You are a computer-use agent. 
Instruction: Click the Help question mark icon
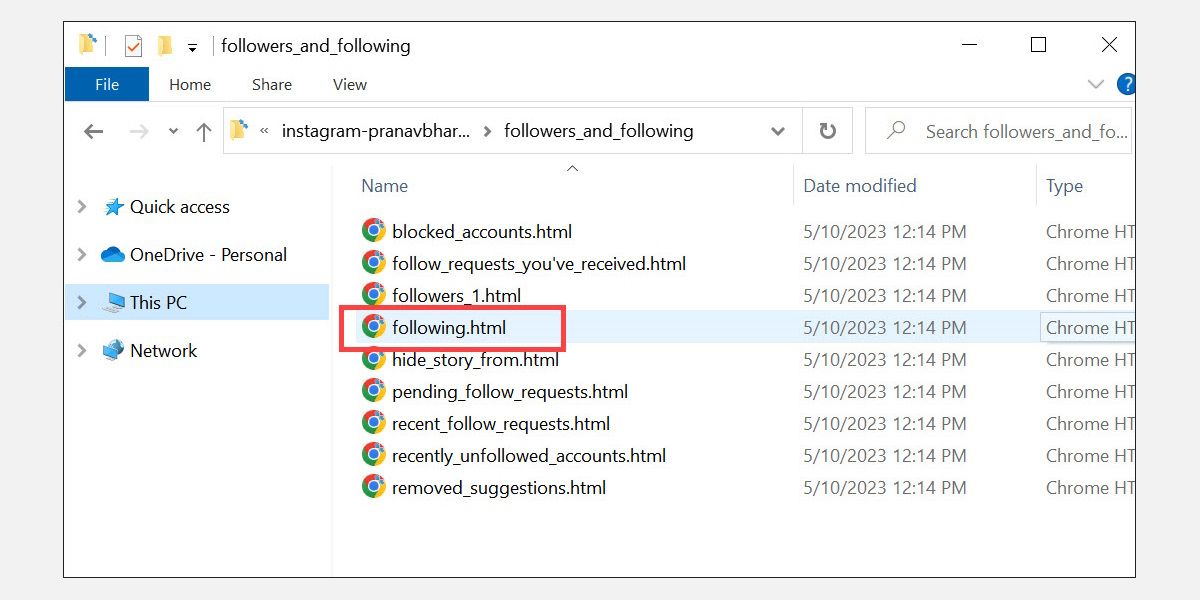[1126, 83]
